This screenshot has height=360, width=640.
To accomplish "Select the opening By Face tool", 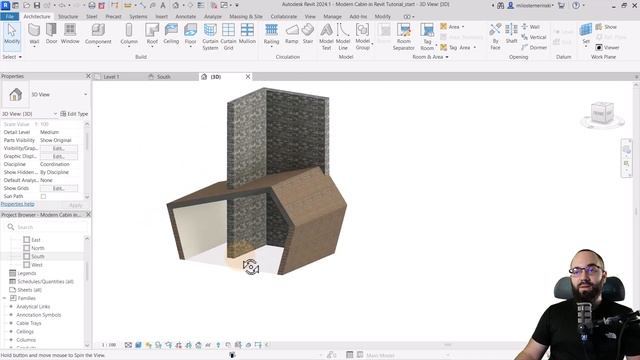I will (x=495, y=37).
